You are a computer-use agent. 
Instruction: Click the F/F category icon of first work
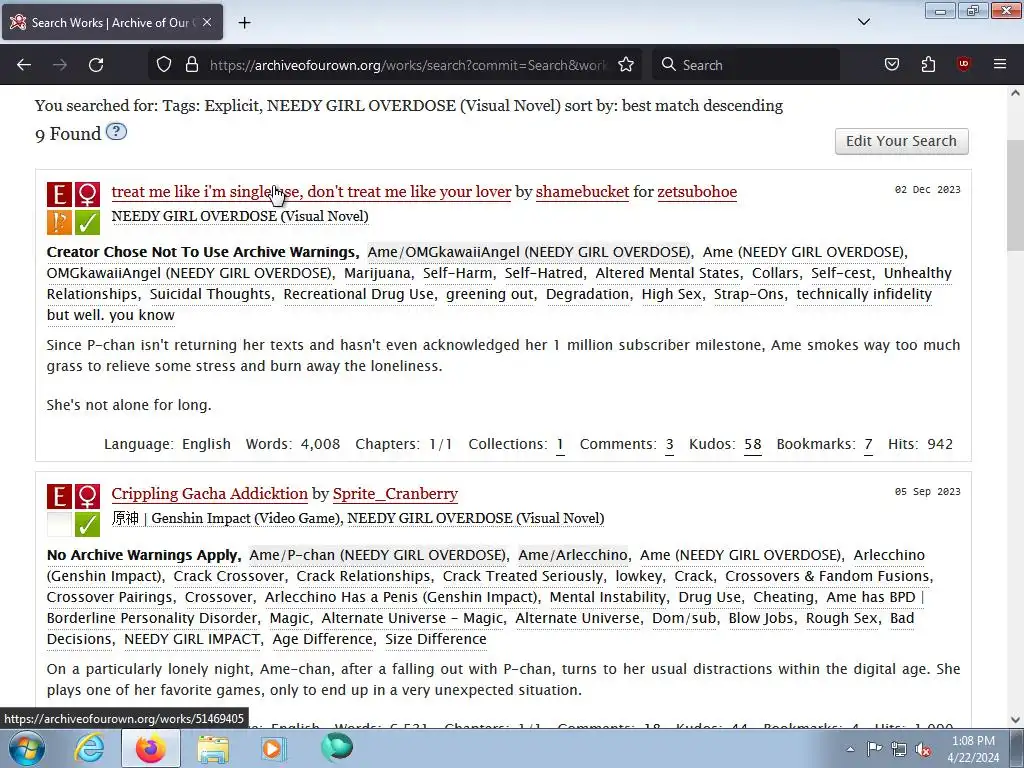(x=87, y=194)
